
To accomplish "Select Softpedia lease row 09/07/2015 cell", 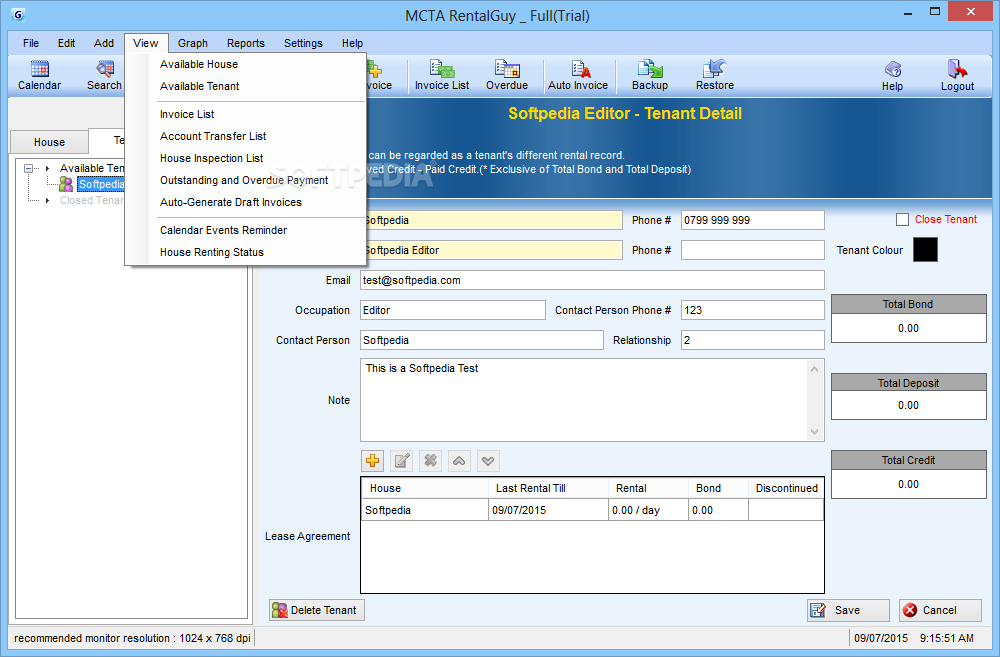I will 548,510.
